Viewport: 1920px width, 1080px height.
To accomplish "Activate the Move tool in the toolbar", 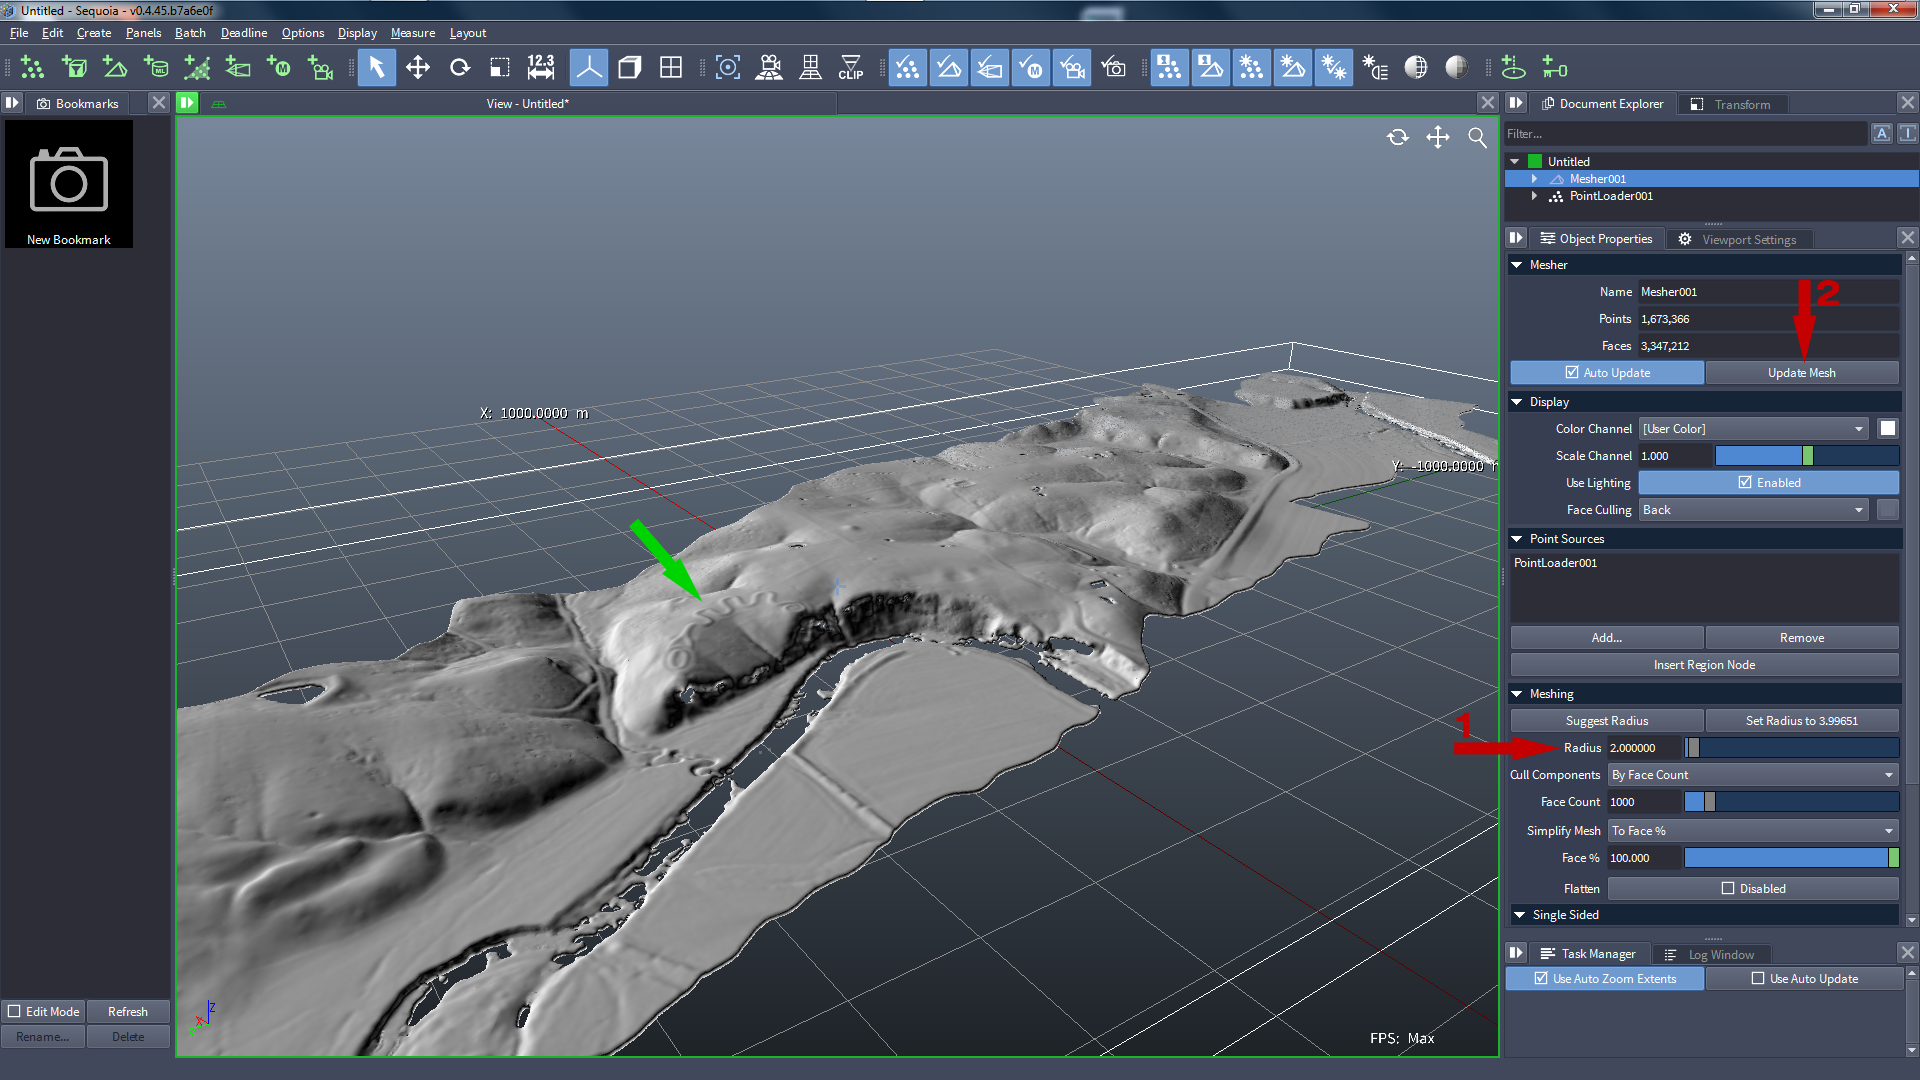I will coord(417,68).
